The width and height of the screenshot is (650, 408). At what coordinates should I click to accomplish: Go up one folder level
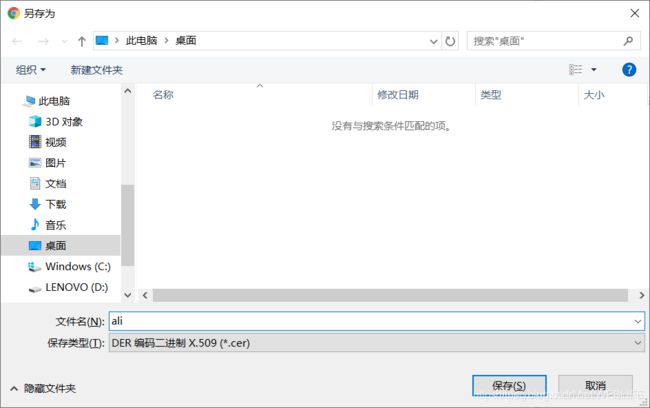click(82, 41)
